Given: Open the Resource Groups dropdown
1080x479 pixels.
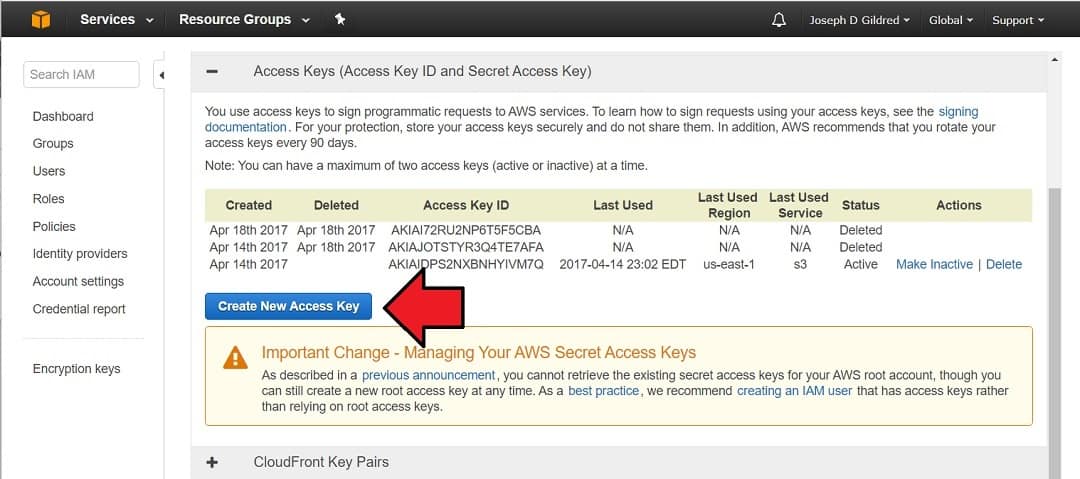Looking at the screenshot, I should [x=245, y=19].
